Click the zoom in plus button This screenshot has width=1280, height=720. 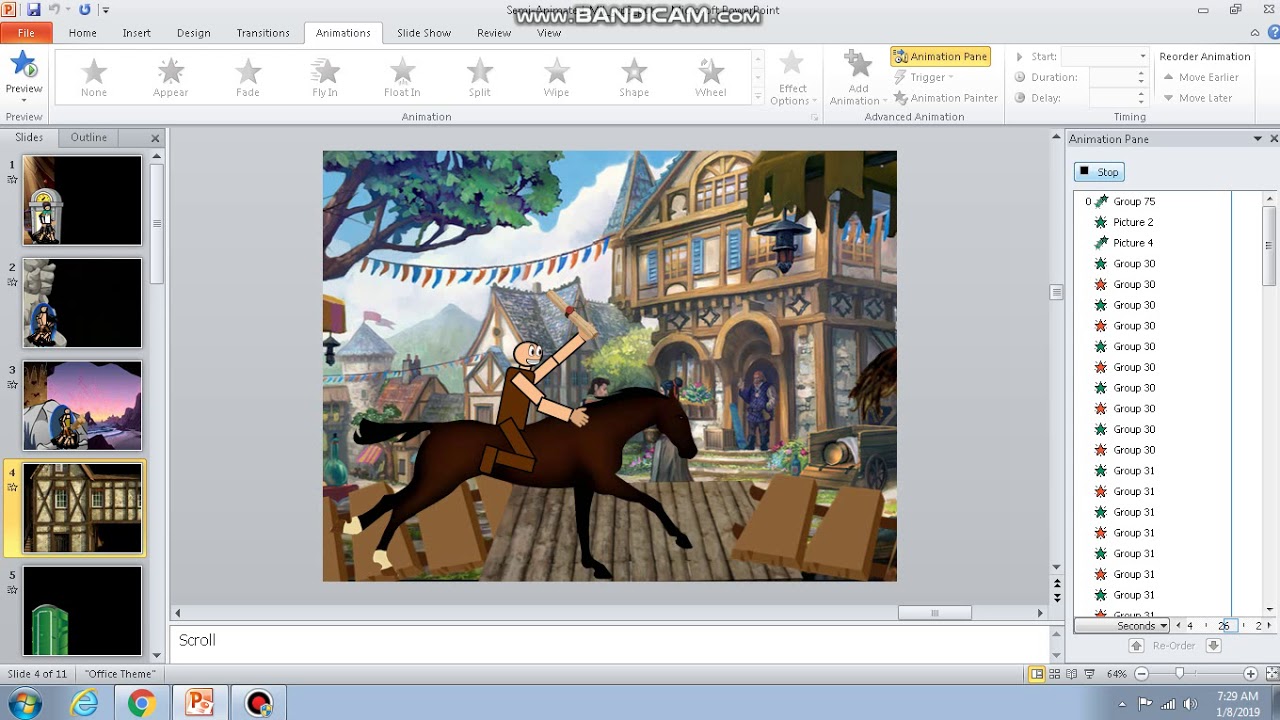1250,674
